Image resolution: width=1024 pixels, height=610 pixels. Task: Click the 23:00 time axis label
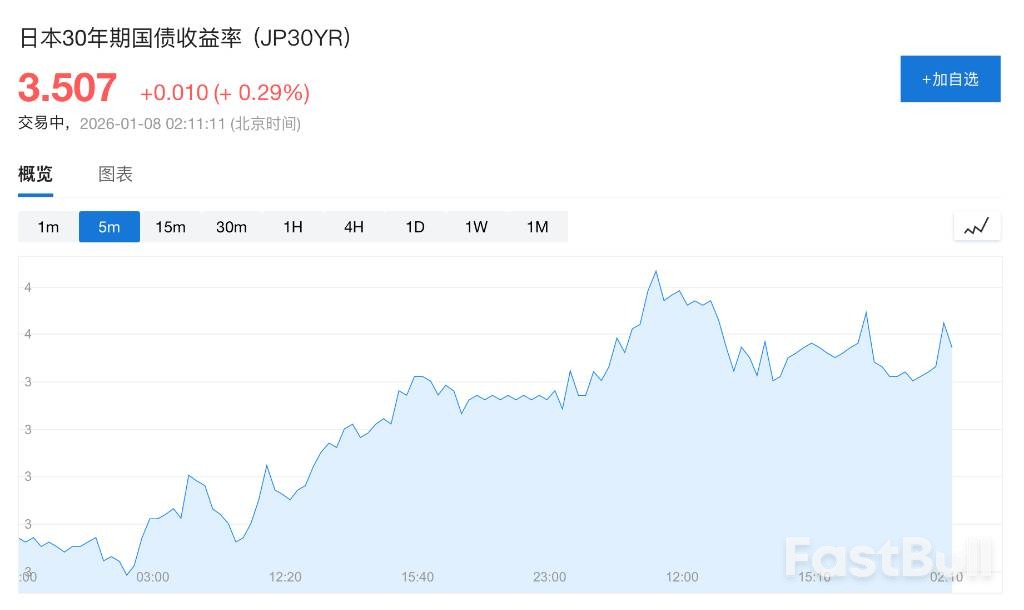coord(549,577)
